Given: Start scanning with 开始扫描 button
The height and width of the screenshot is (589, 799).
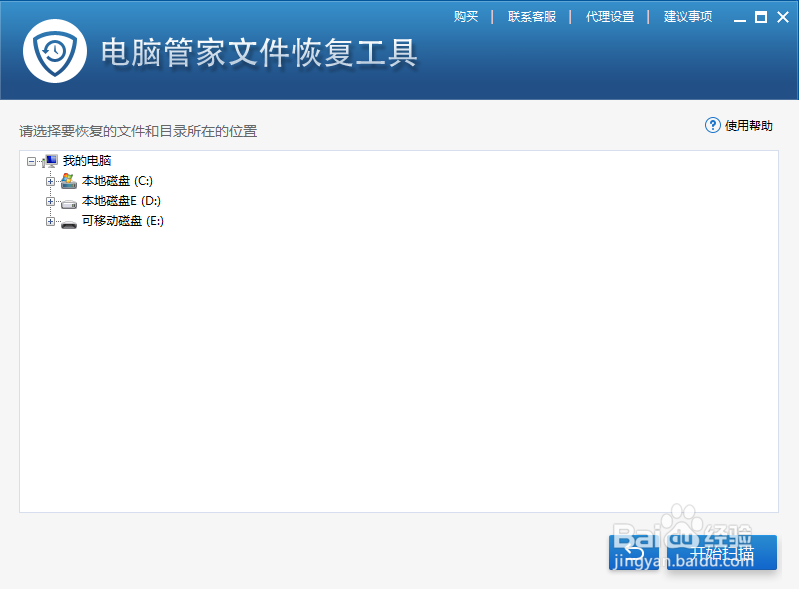Looking at the screenshot, I should tap(722, 552).
